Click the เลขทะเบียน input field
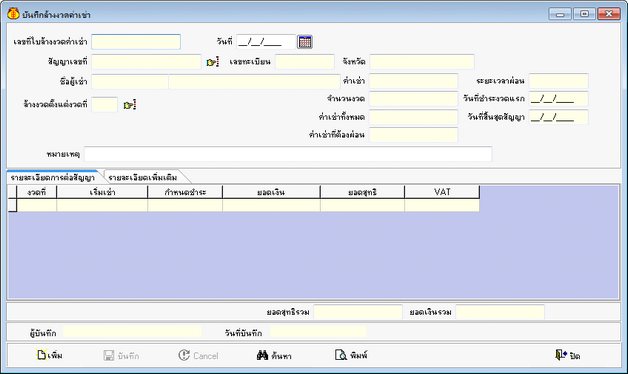This screenshot has height=374, width=628. pyautogui.click(x=305, y=62)
